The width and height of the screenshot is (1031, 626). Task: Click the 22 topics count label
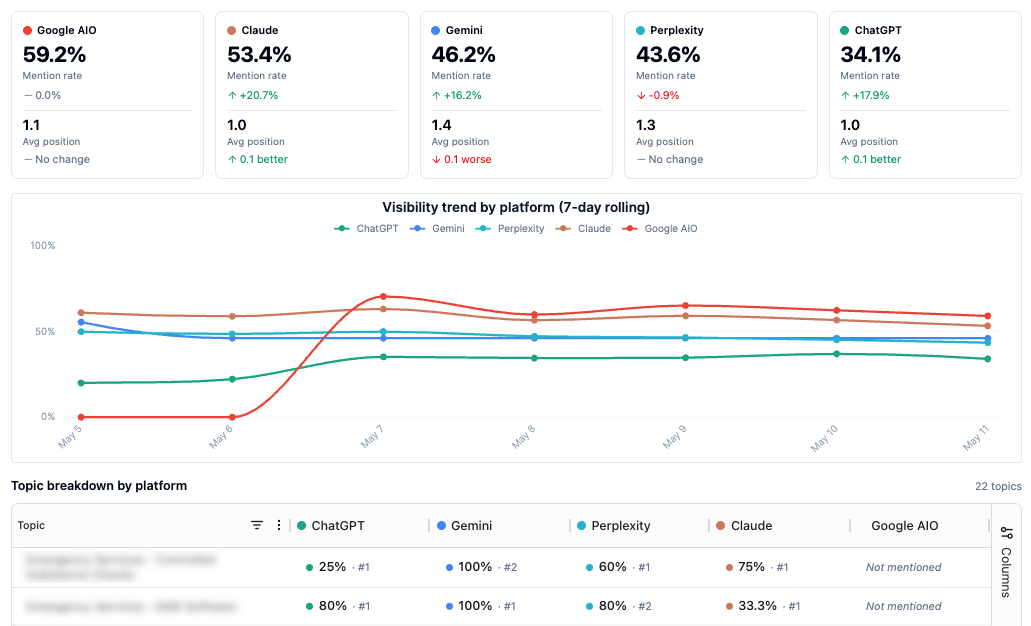coord(998,486)
